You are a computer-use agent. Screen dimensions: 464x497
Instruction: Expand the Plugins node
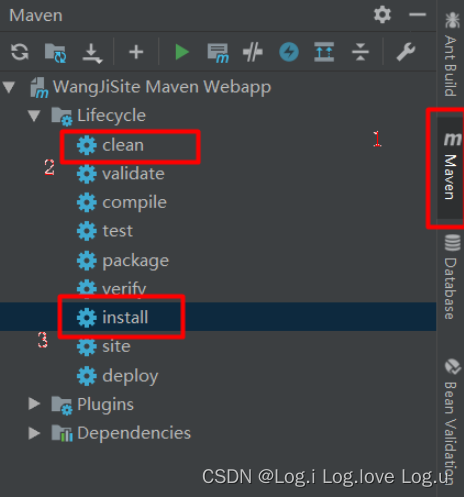point(34,404)
